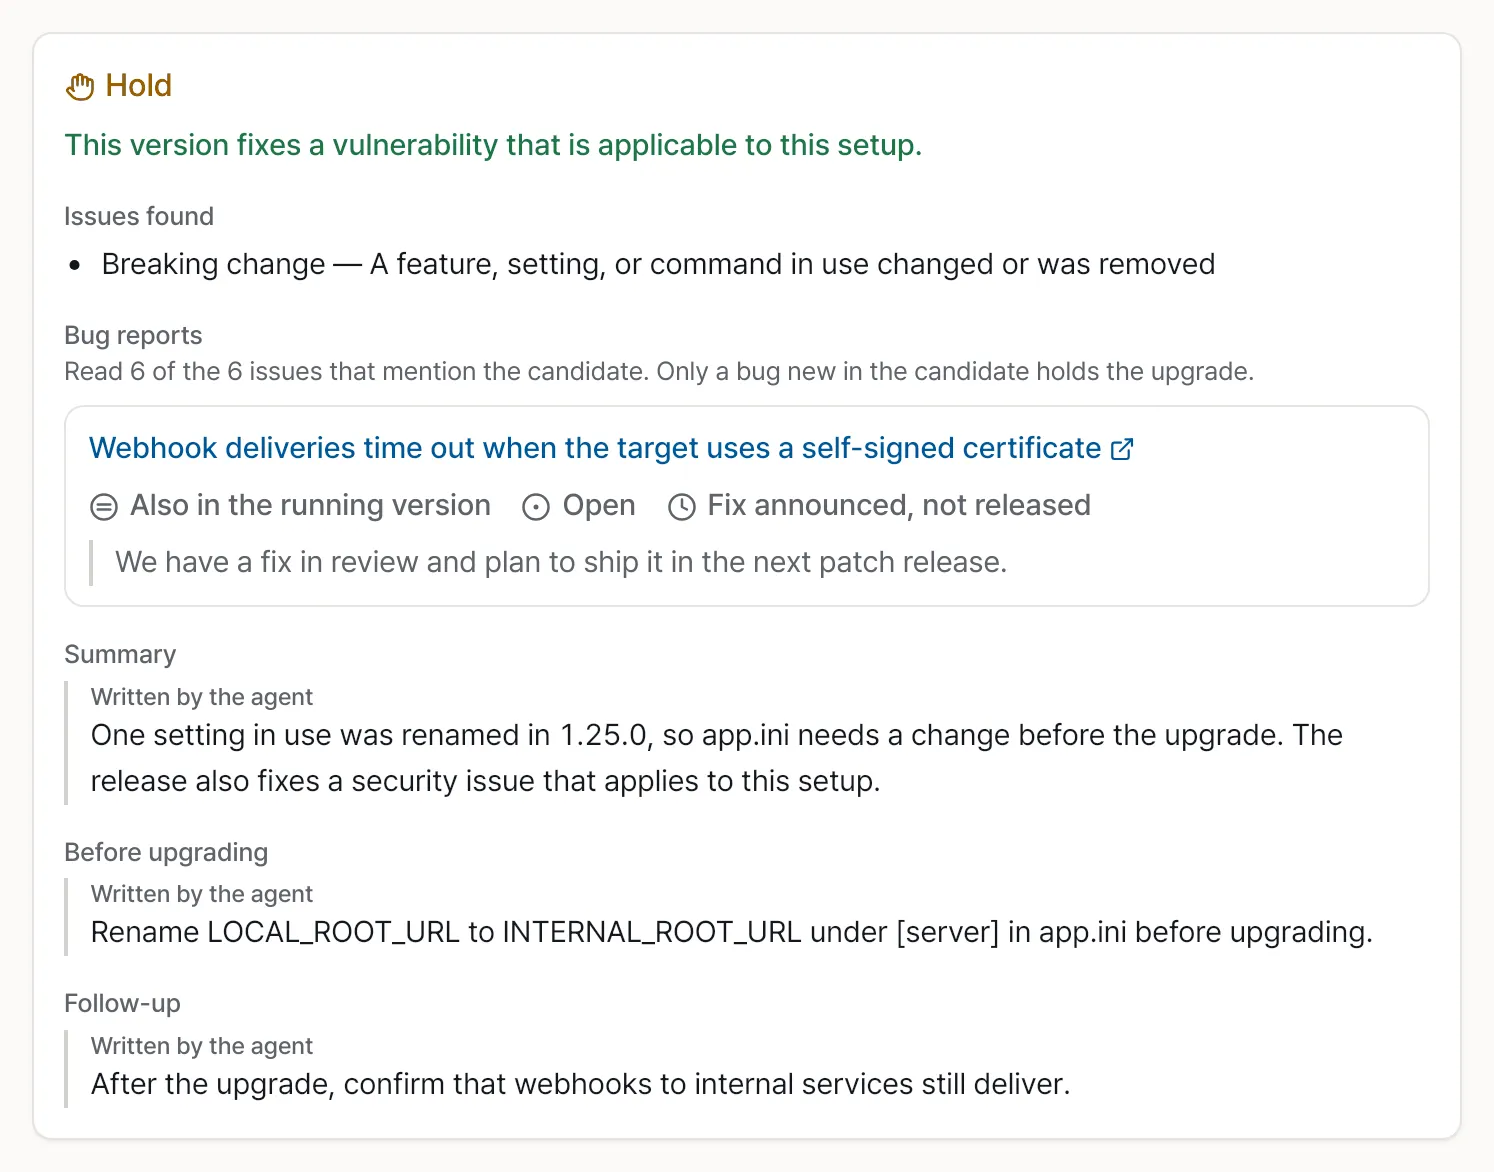Click the quoted fix in review comment
The height and width of the screenshot is (1172, 1494).
(x=561, y=562)
